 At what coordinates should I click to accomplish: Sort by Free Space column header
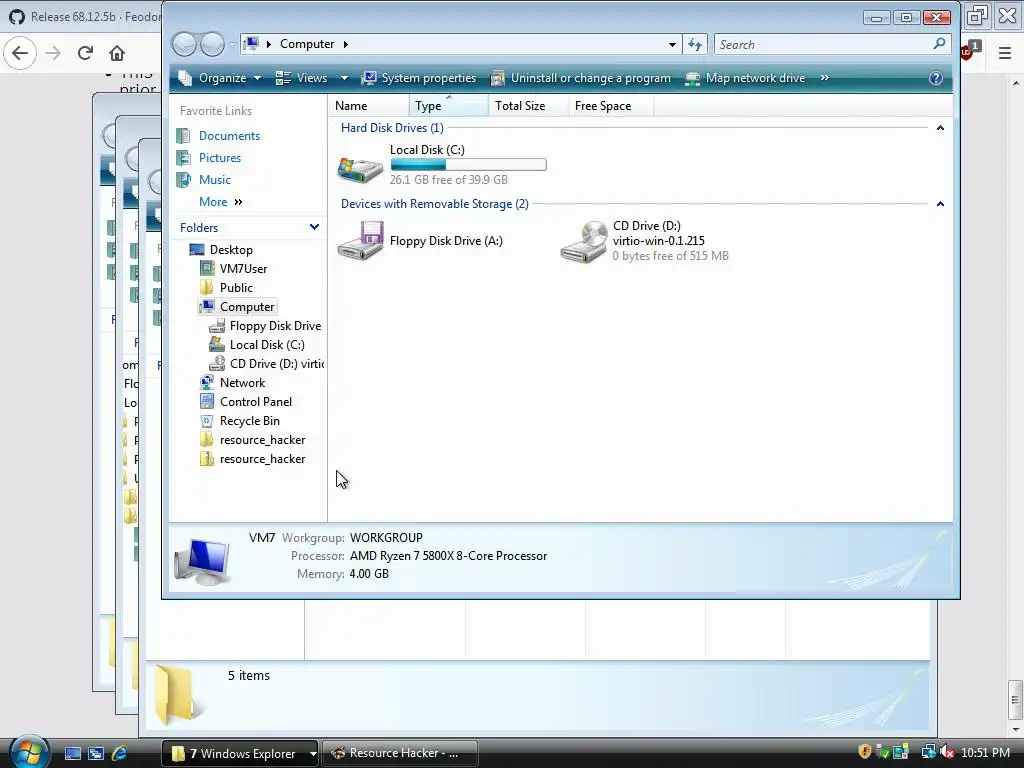pos(611,106)
